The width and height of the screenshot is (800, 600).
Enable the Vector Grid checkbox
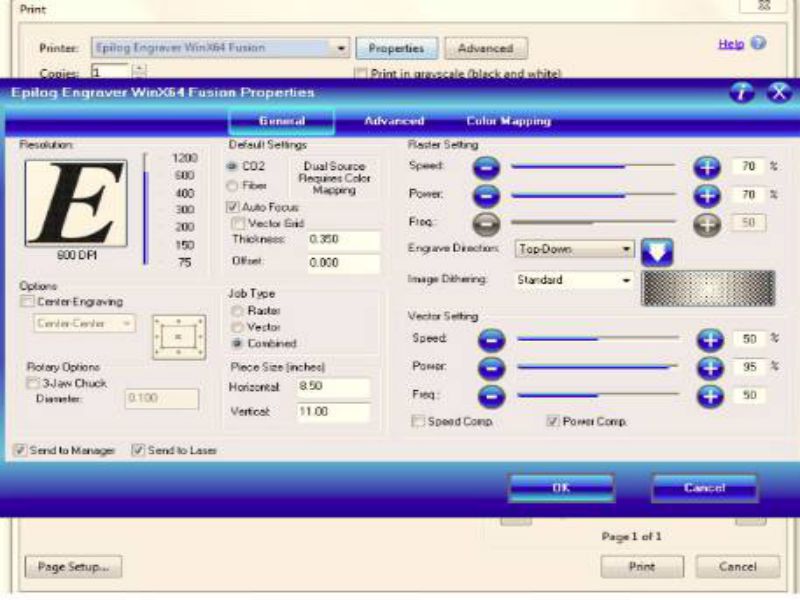238,223
